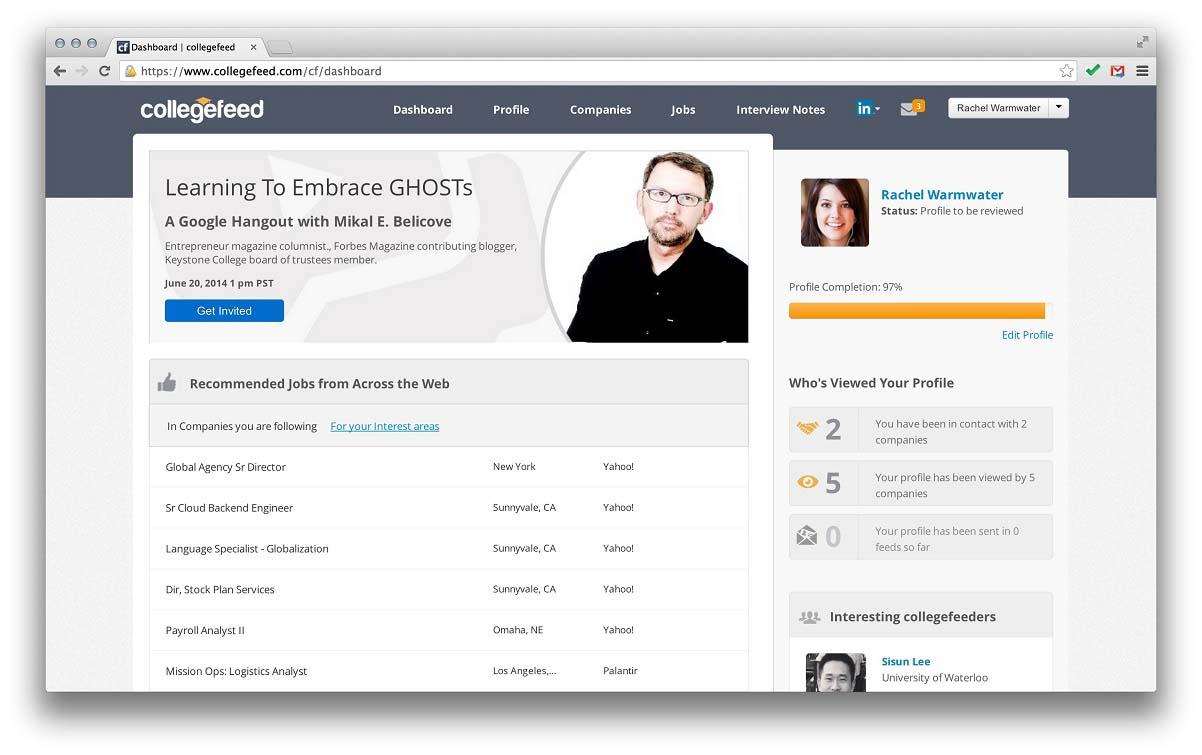Click the Get Invited button

[x=224, y=311]
